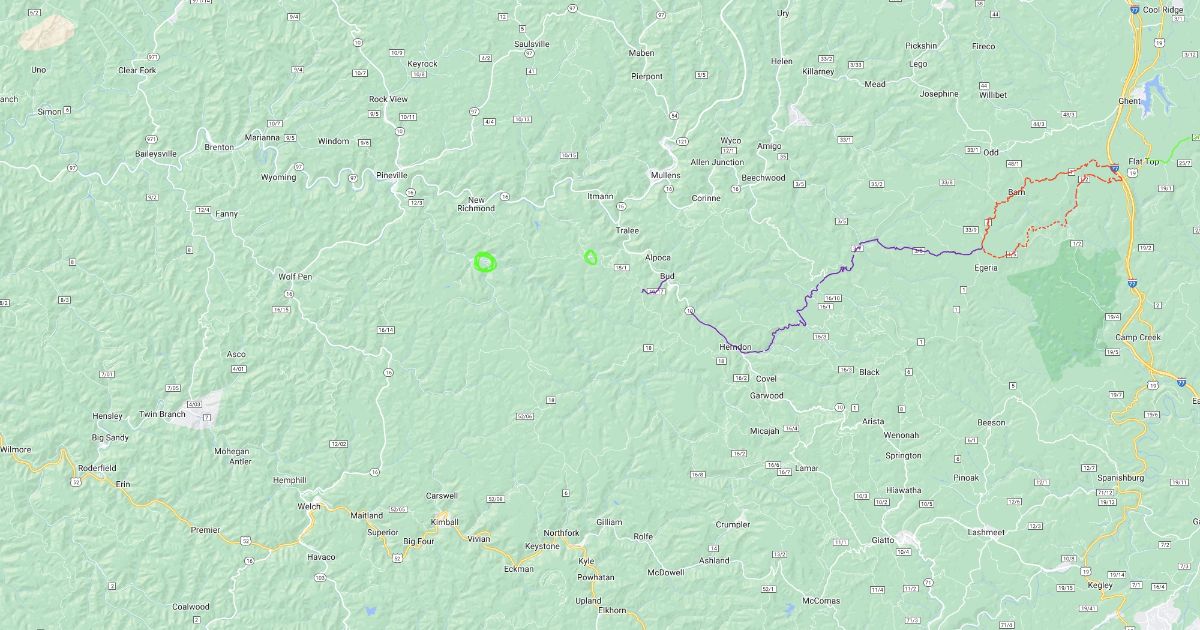Viewport: 1200px width, 630px height.
Task: Click the I-77 shield near Cool Ridge
Action: 1135,9
